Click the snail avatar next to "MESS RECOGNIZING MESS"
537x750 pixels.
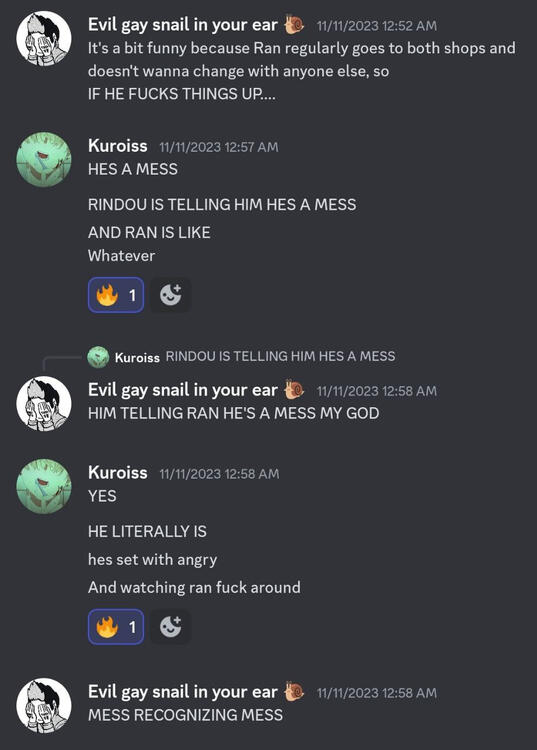(44, 706)
